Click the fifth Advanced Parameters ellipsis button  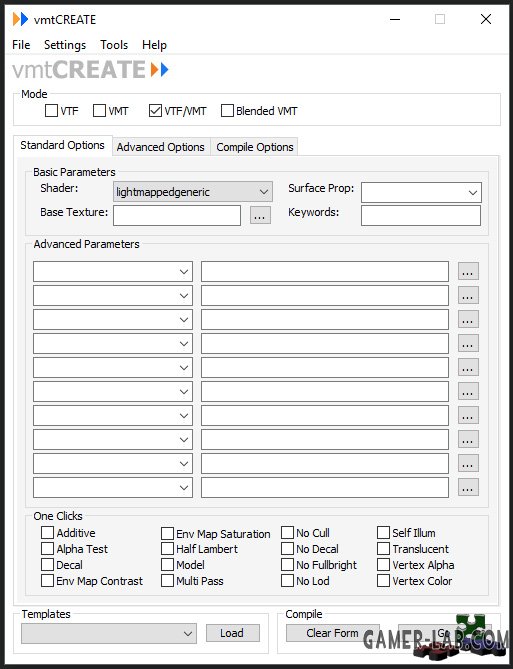click(x=468, y=367)
